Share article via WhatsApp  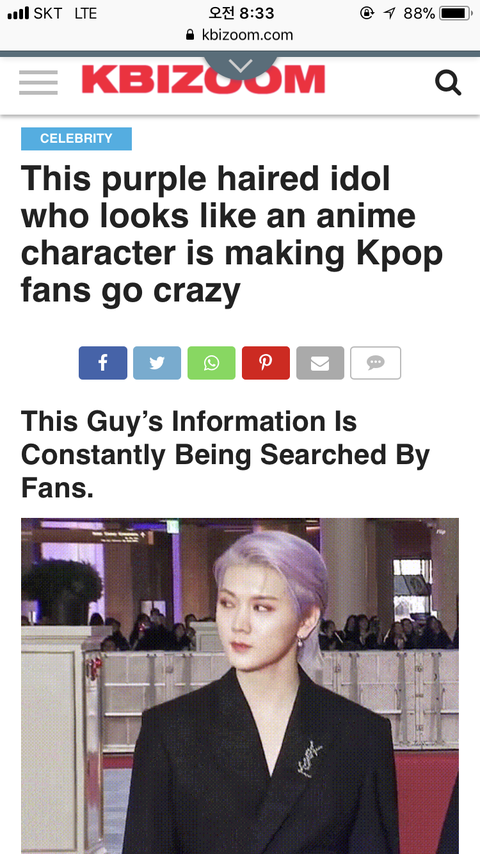211,363
